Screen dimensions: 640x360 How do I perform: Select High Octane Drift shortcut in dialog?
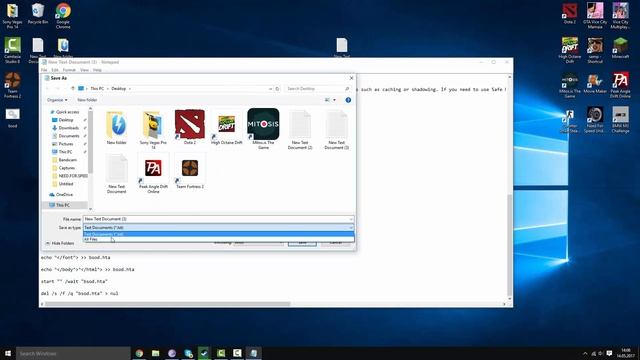[227, 127]
